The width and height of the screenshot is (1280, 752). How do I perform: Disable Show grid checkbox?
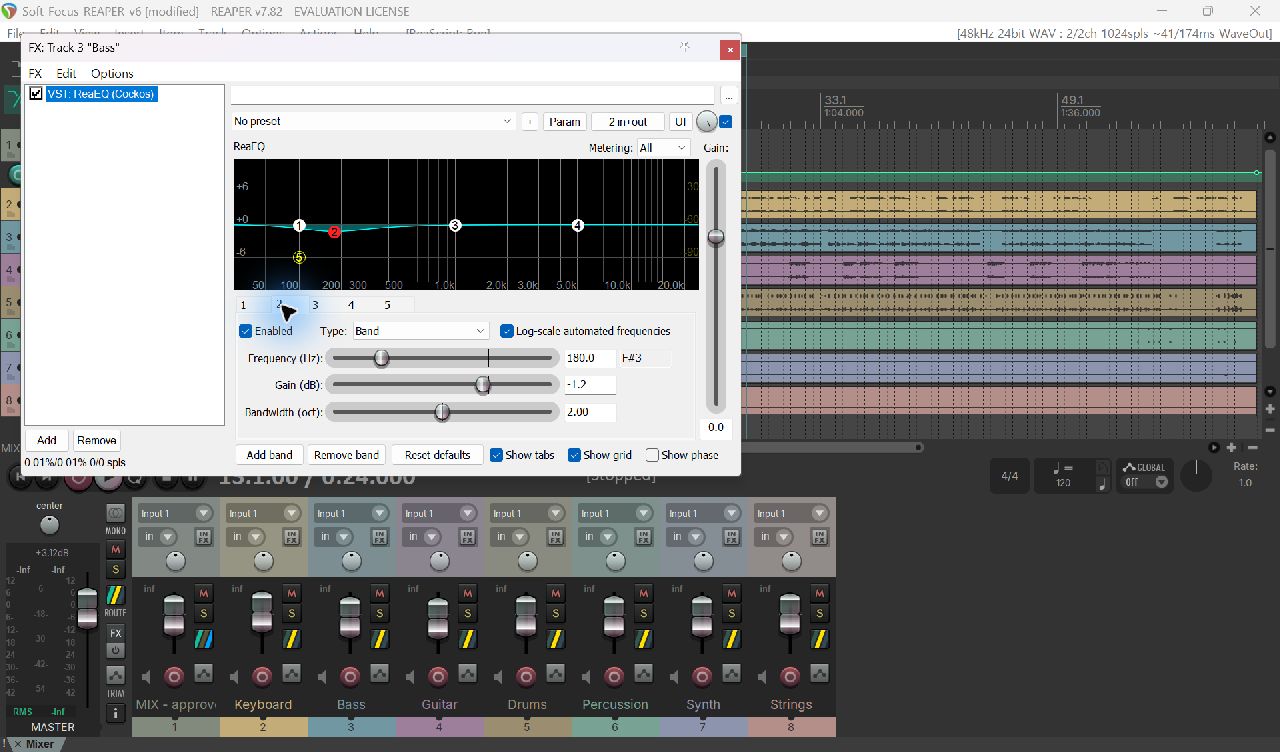[574, 455]
